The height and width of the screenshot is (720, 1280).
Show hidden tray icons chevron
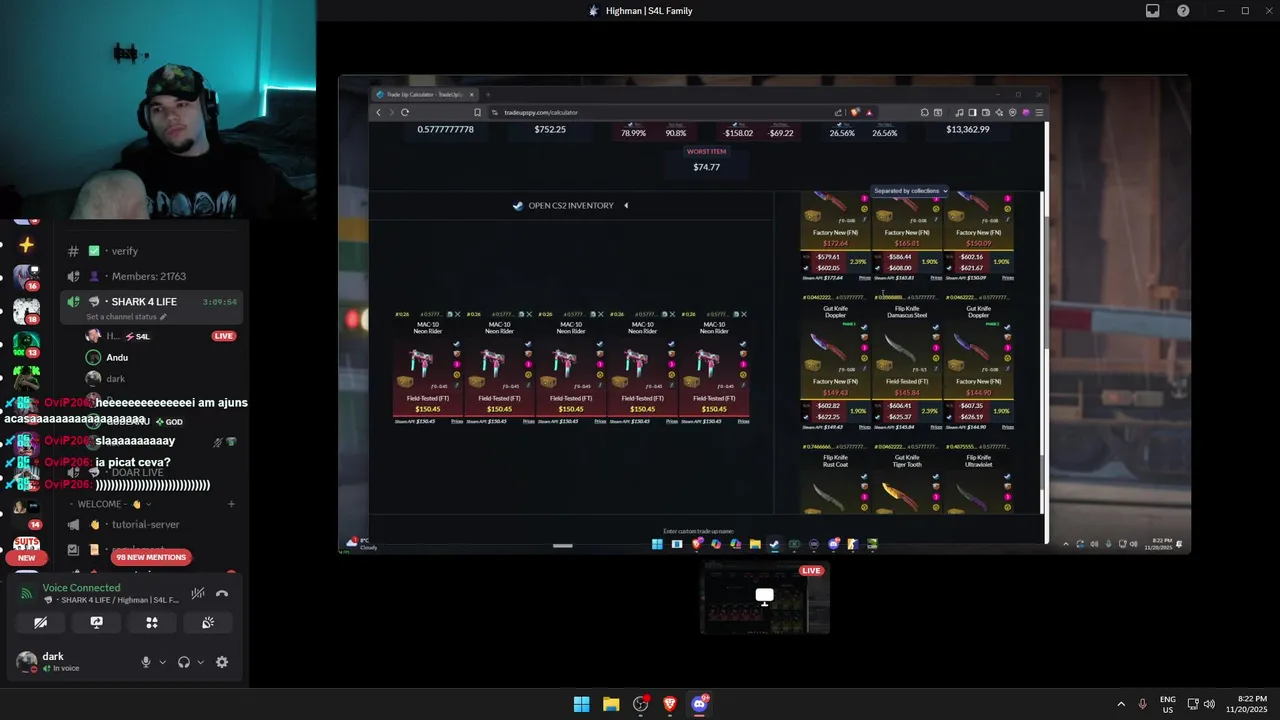1121,704
